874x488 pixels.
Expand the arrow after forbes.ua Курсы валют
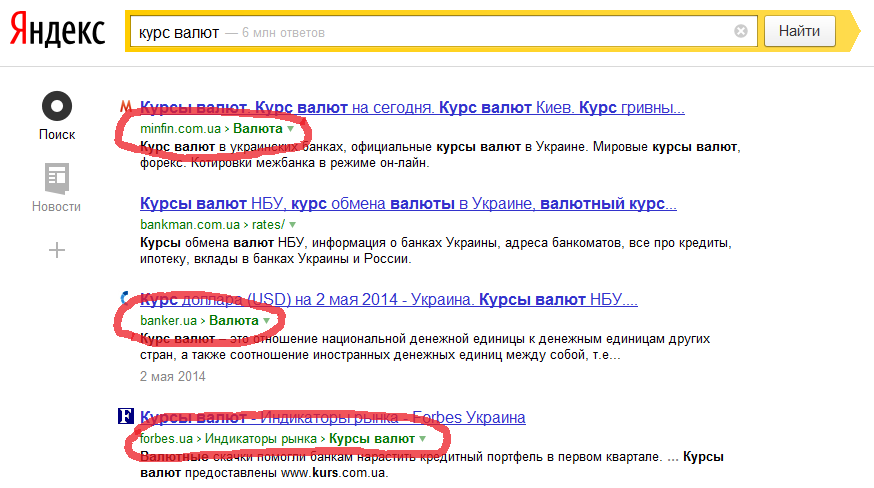pos(422,439)
